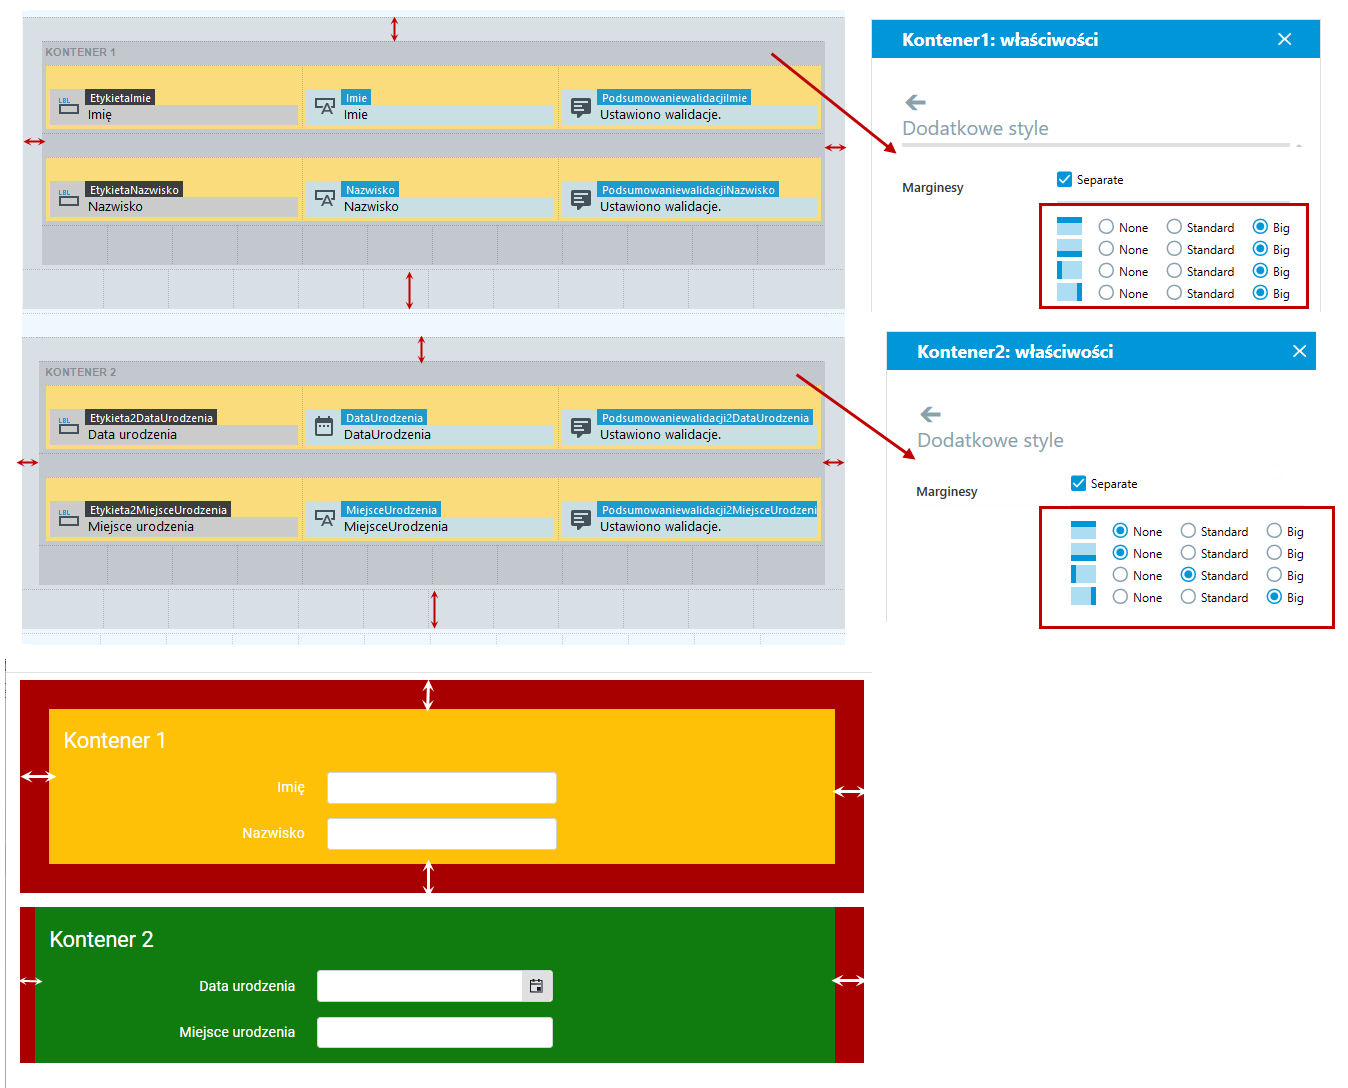Go back using arrow in Kontener2 properties

coord(930,414)
